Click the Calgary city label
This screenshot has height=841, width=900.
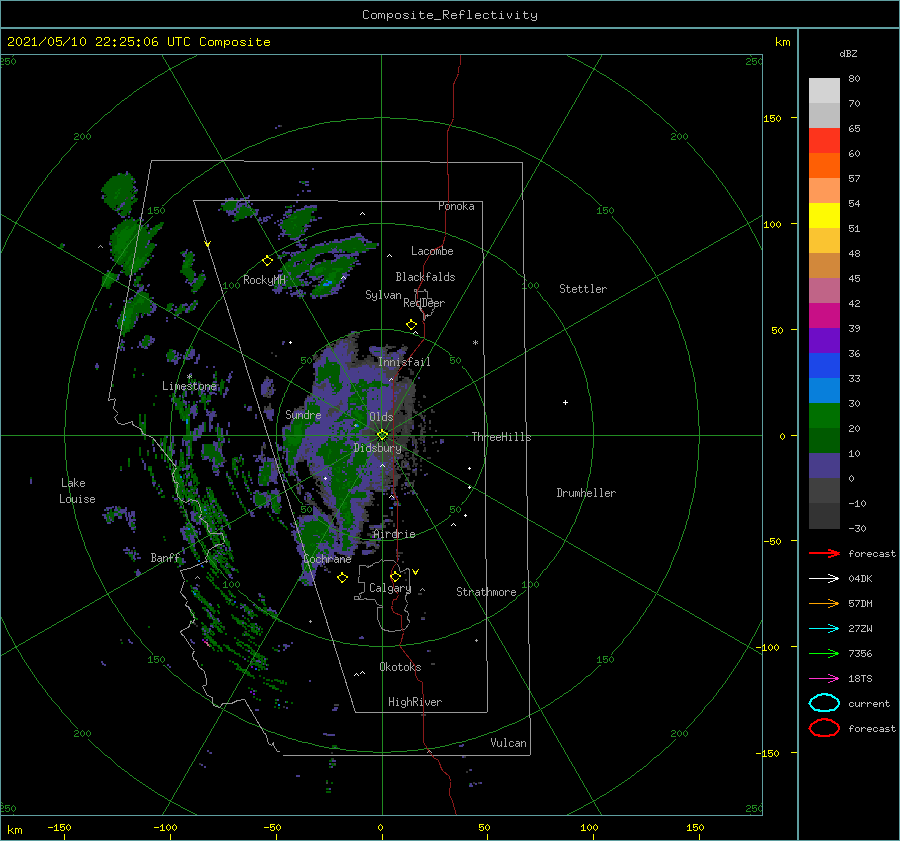[x=390, y=588]
